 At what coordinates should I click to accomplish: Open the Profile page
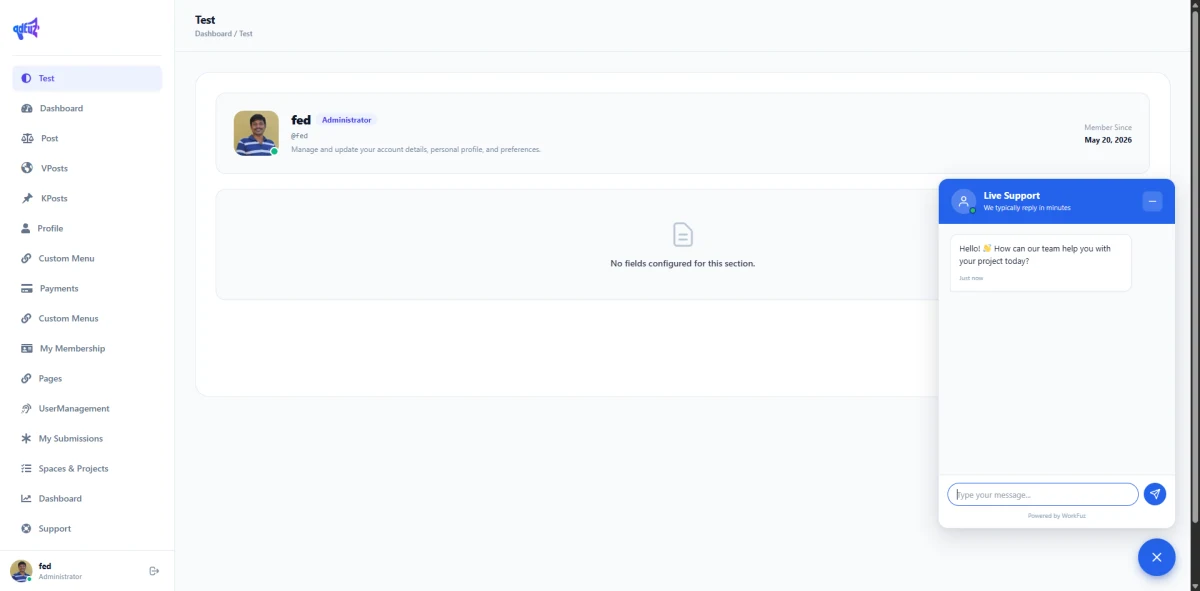(87, 228)
